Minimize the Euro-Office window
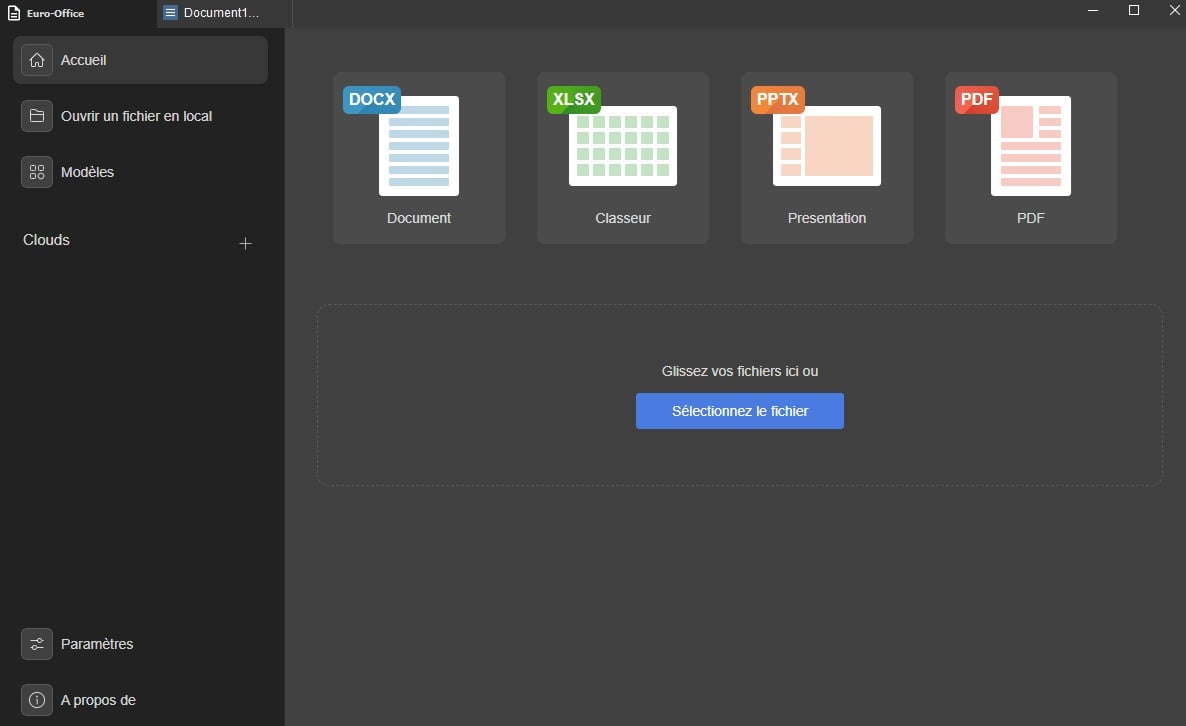Image resolution: width=1186 pixels, height=726 pixels. (1093, 11)
